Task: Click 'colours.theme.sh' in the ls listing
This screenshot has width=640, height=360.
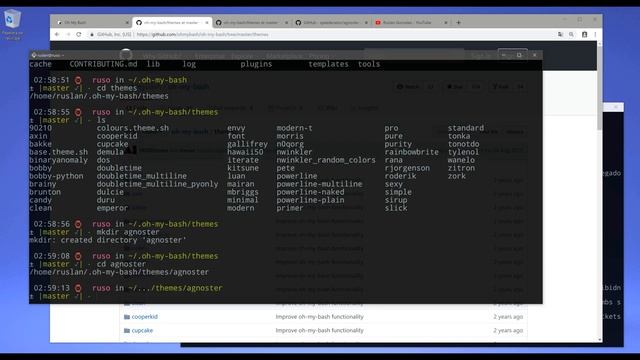Action: (133, 128)
